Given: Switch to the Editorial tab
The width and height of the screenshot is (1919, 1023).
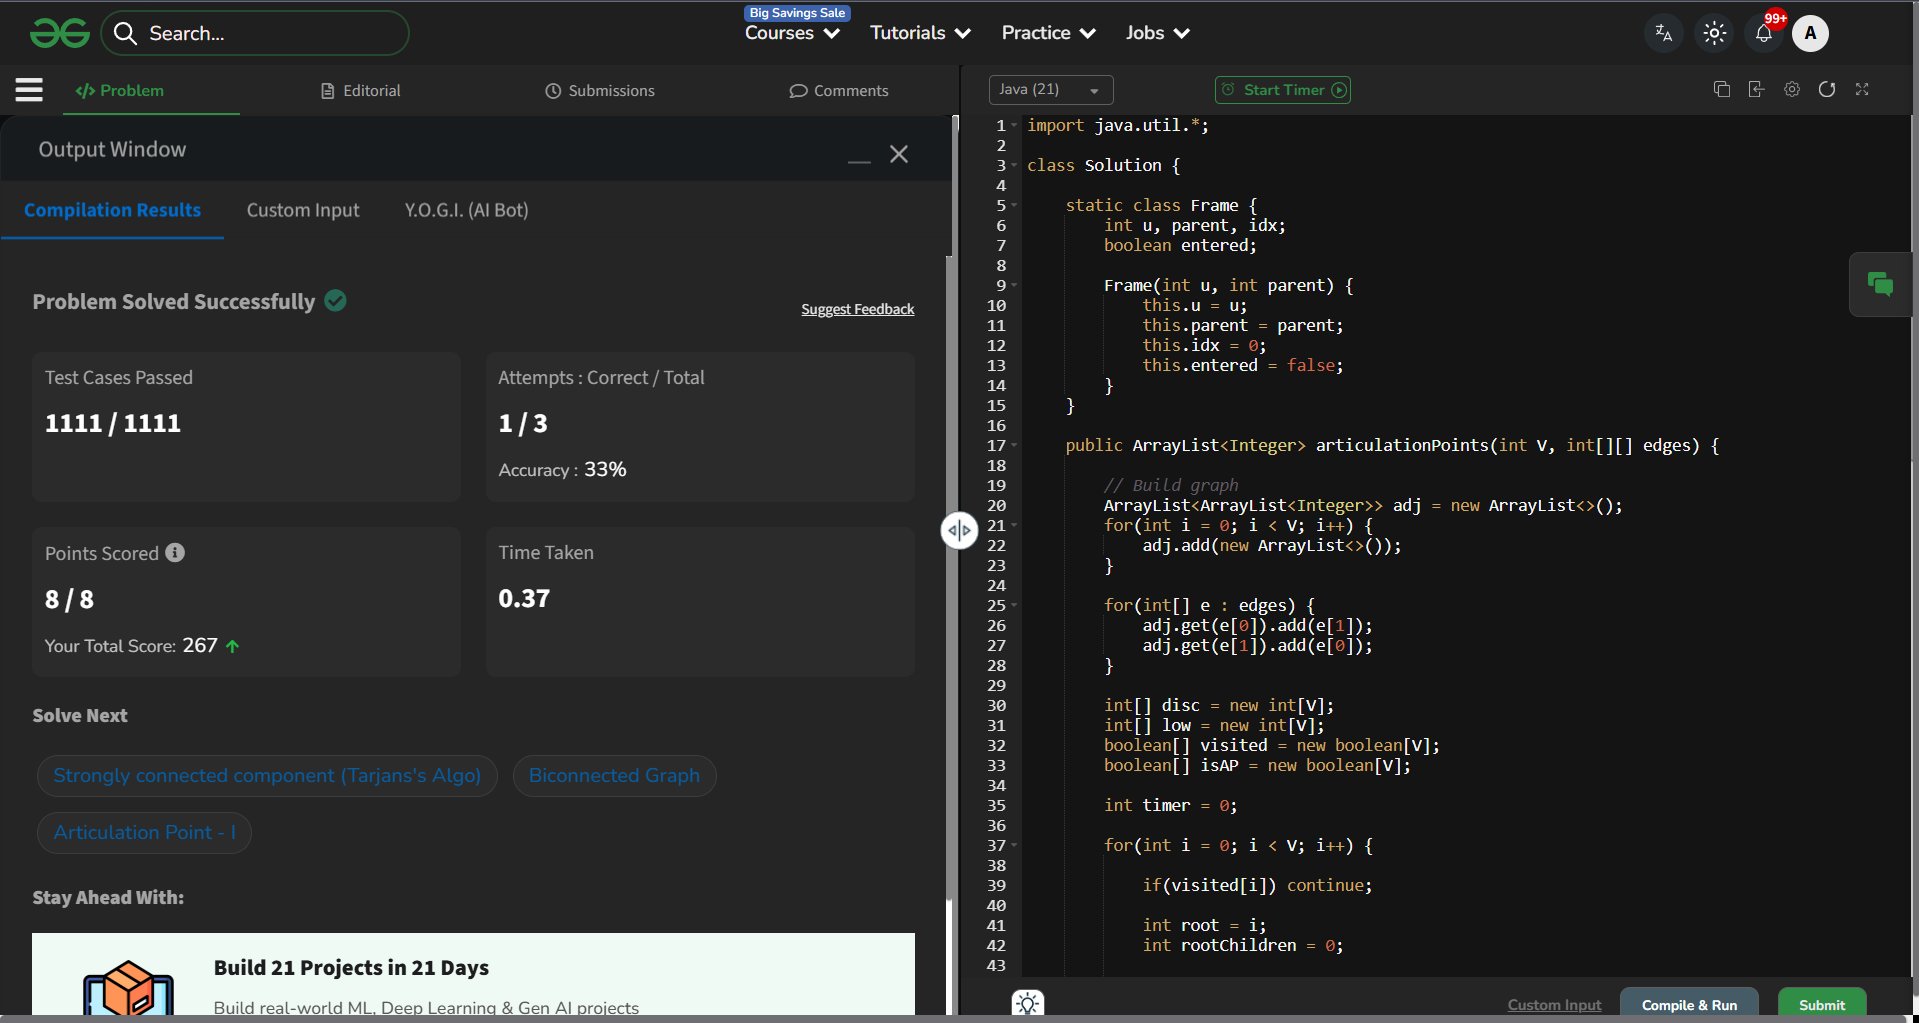Looking at the screenshot, I should tap(361, 91).
